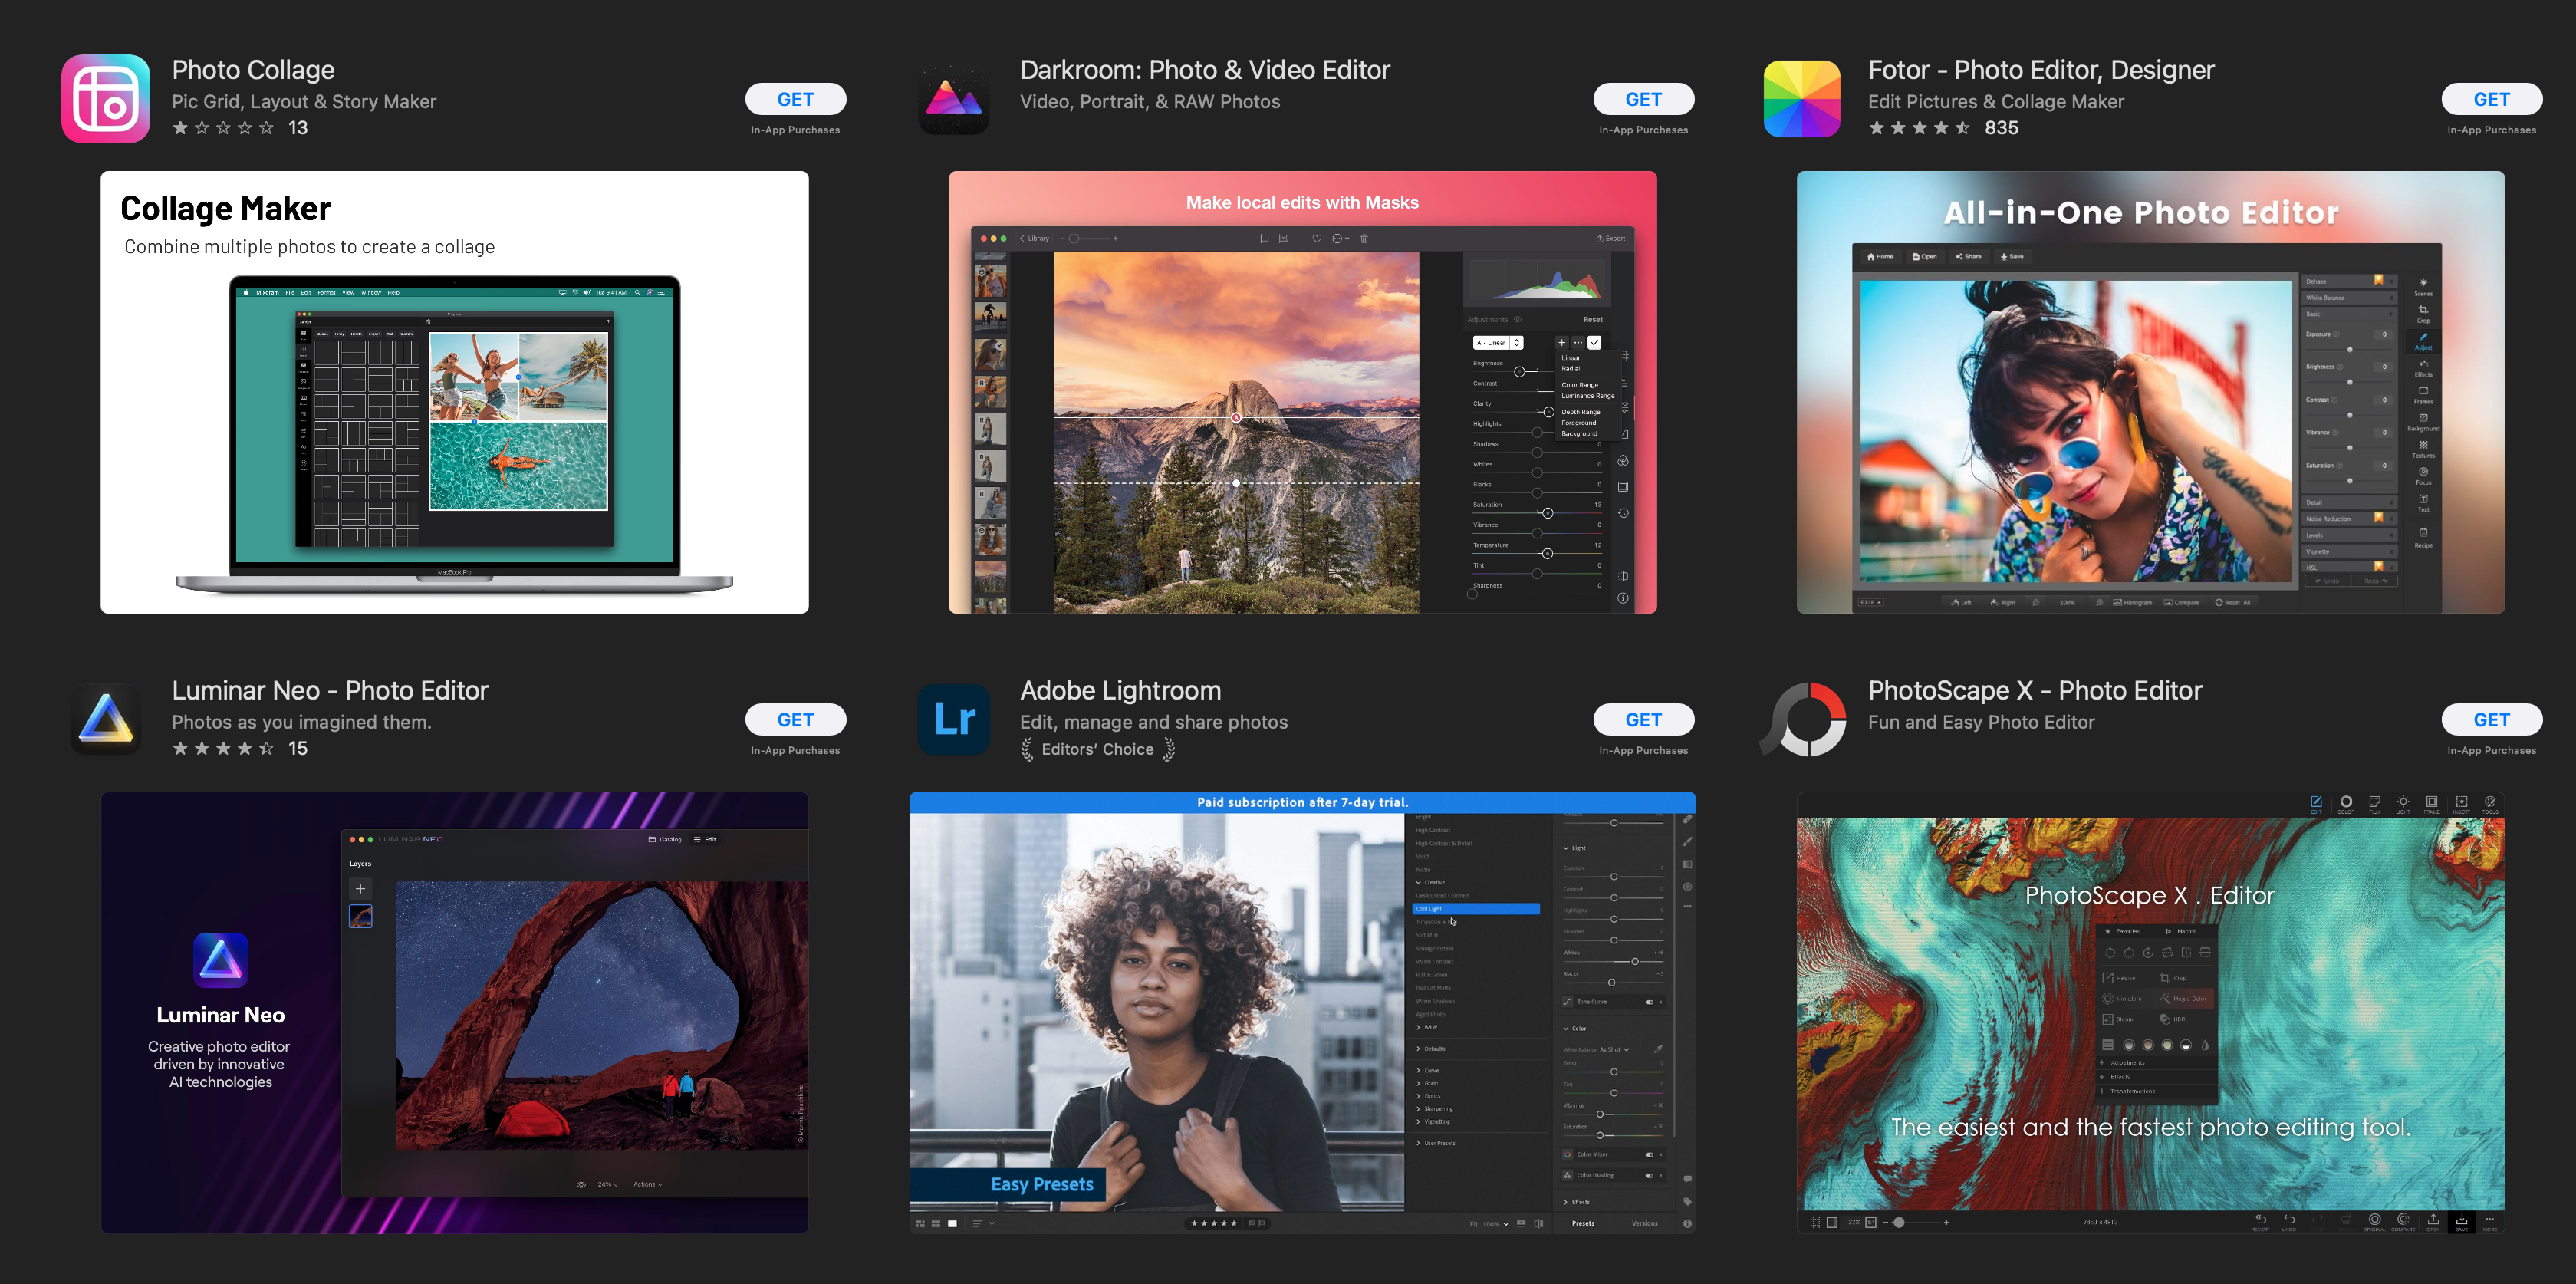Click 'Pic Grid, Layout & Story Maker' subtitle
This screenshot has height=1284, width=2576.
pyautogui.click(x=304, y=102)
